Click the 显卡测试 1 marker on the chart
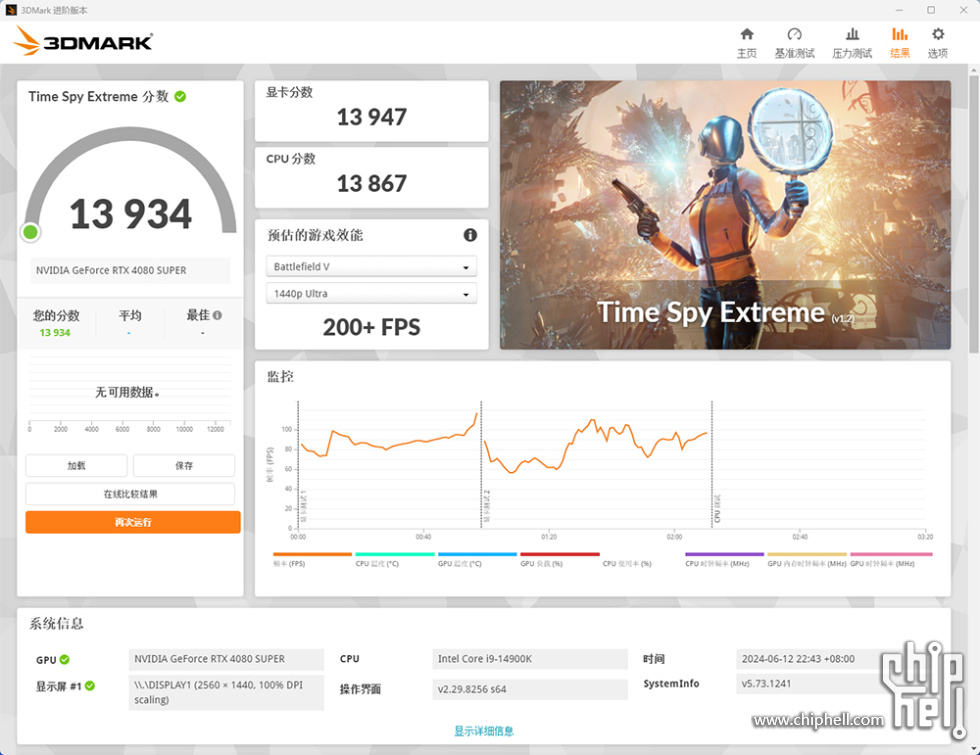980x755 pixels. tap(303, 506)
